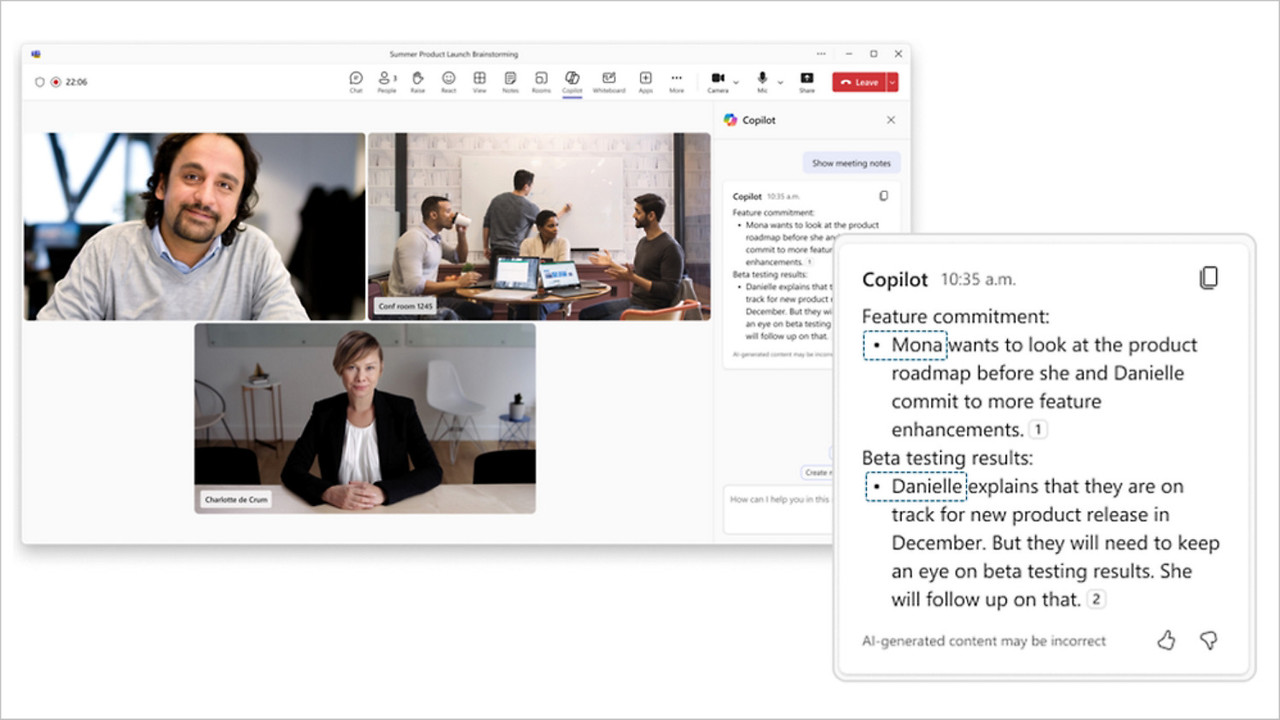This screenshot has height=720, width=1280.
Task: Expand the Camera options dropdown arrow
Action: (736, 83)
